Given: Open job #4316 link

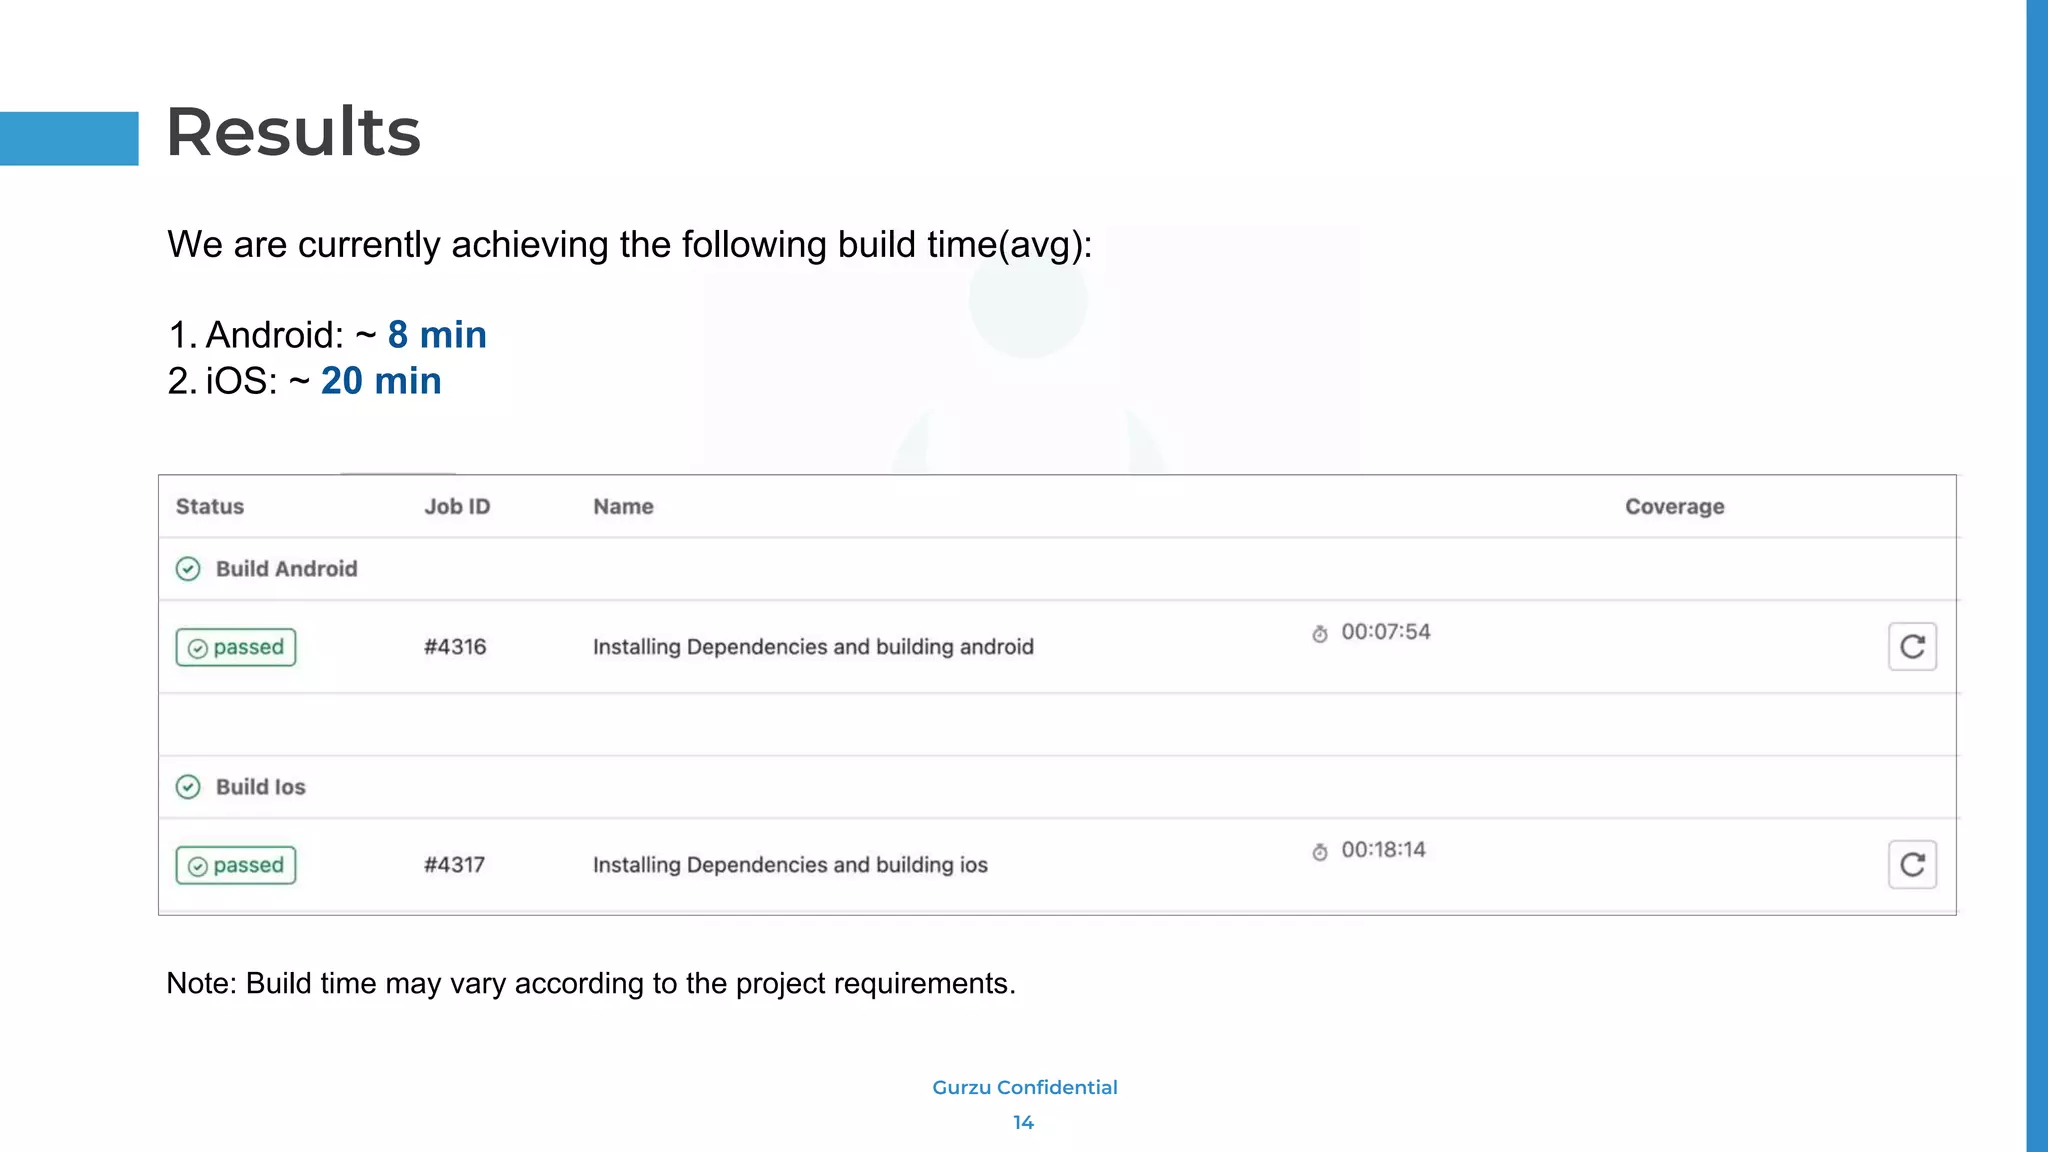Looking at the screenshot, I should click(x=455, y=647).
